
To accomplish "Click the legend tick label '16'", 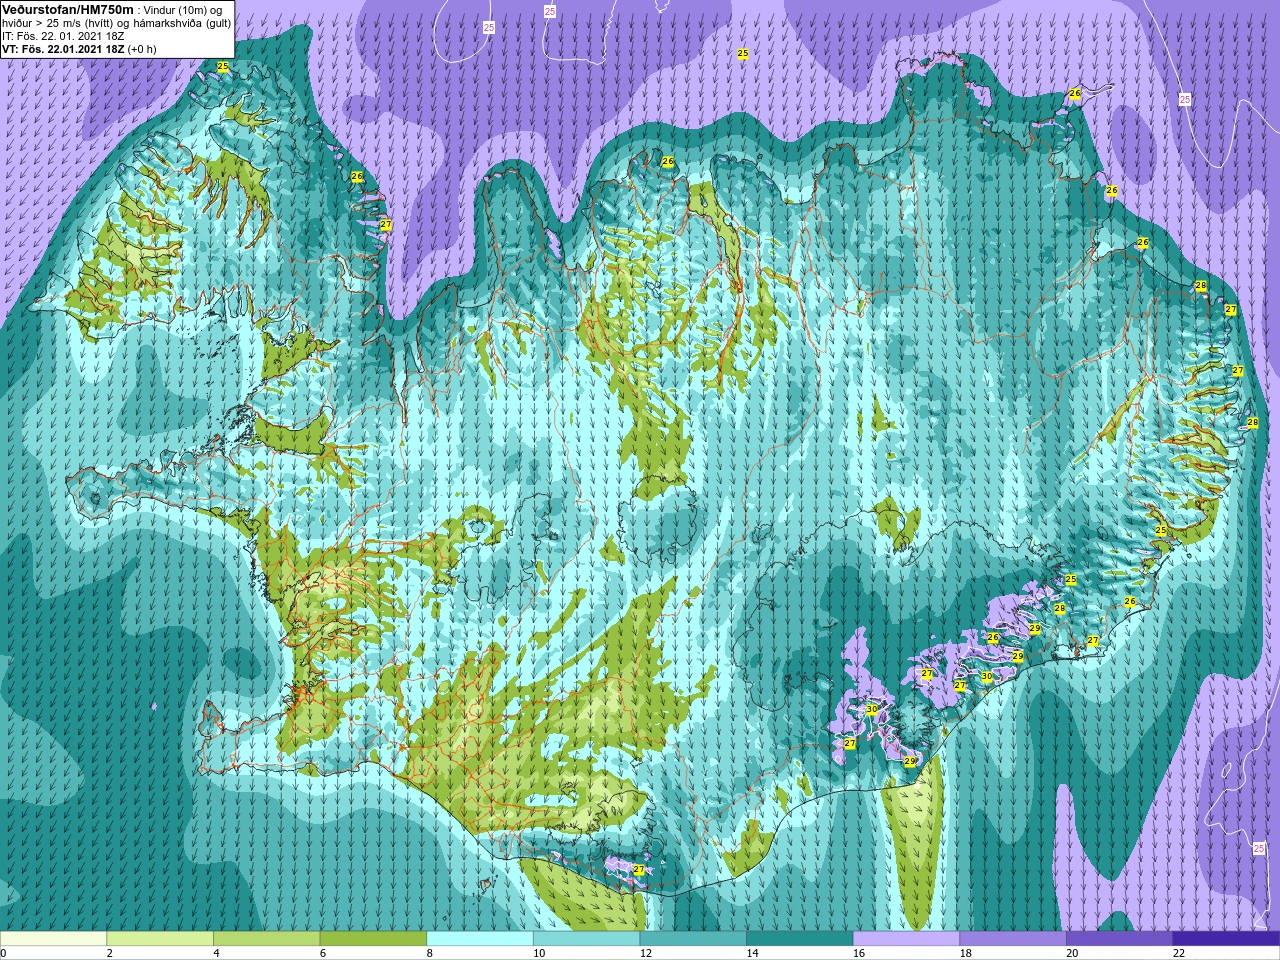I will click(x=859, y=953).
